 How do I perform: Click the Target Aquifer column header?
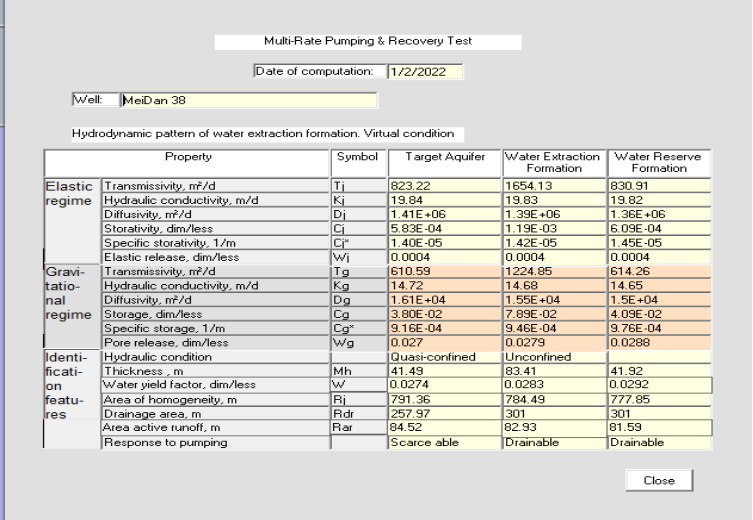445,163
